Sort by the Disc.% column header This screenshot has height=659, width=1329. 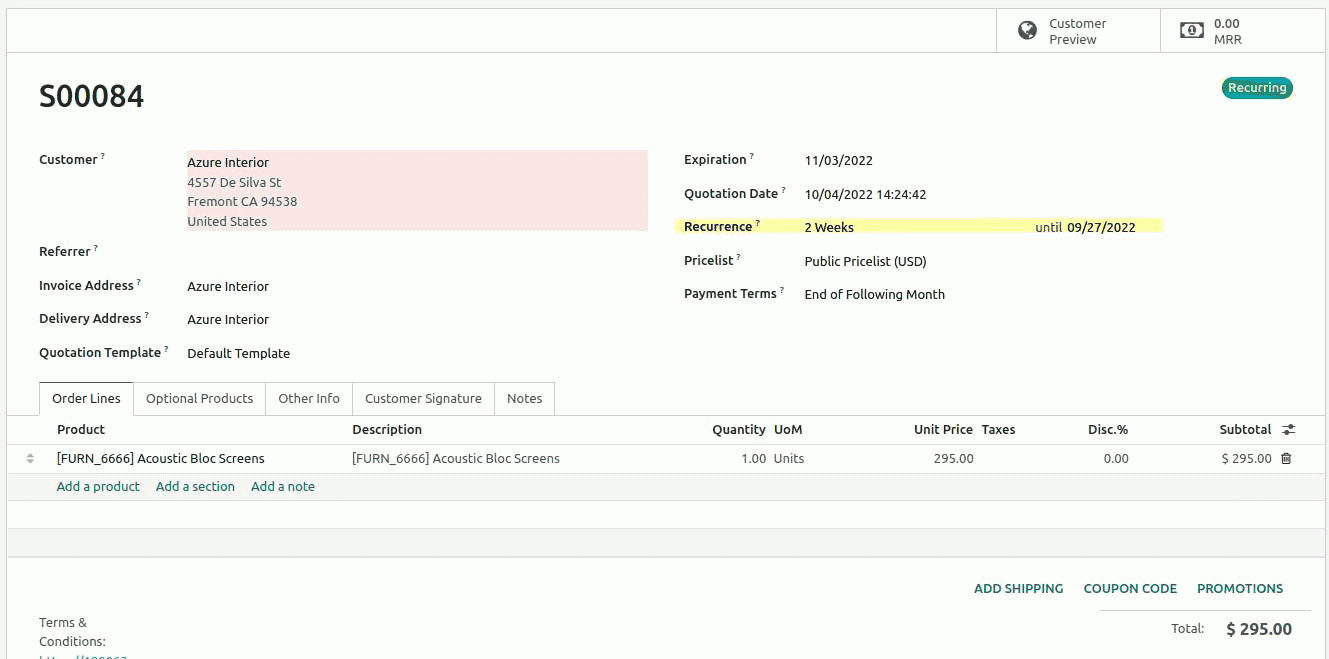pyautogui.click(x=1108, y=430)
